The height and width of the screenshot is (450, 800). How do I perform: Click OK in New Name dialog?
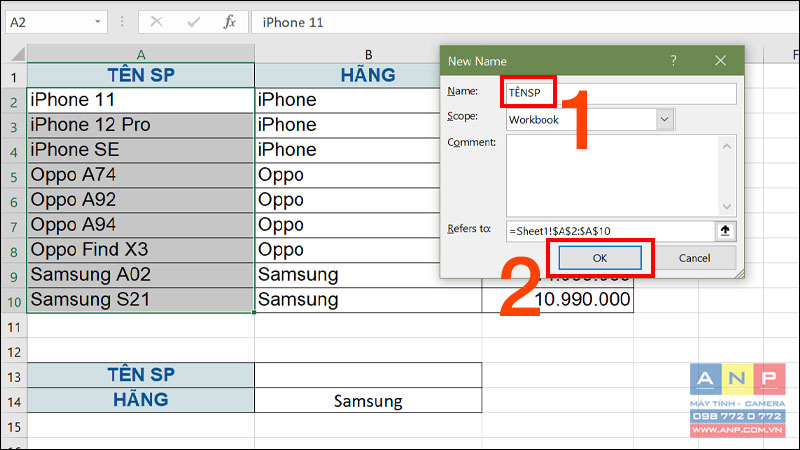600,258
